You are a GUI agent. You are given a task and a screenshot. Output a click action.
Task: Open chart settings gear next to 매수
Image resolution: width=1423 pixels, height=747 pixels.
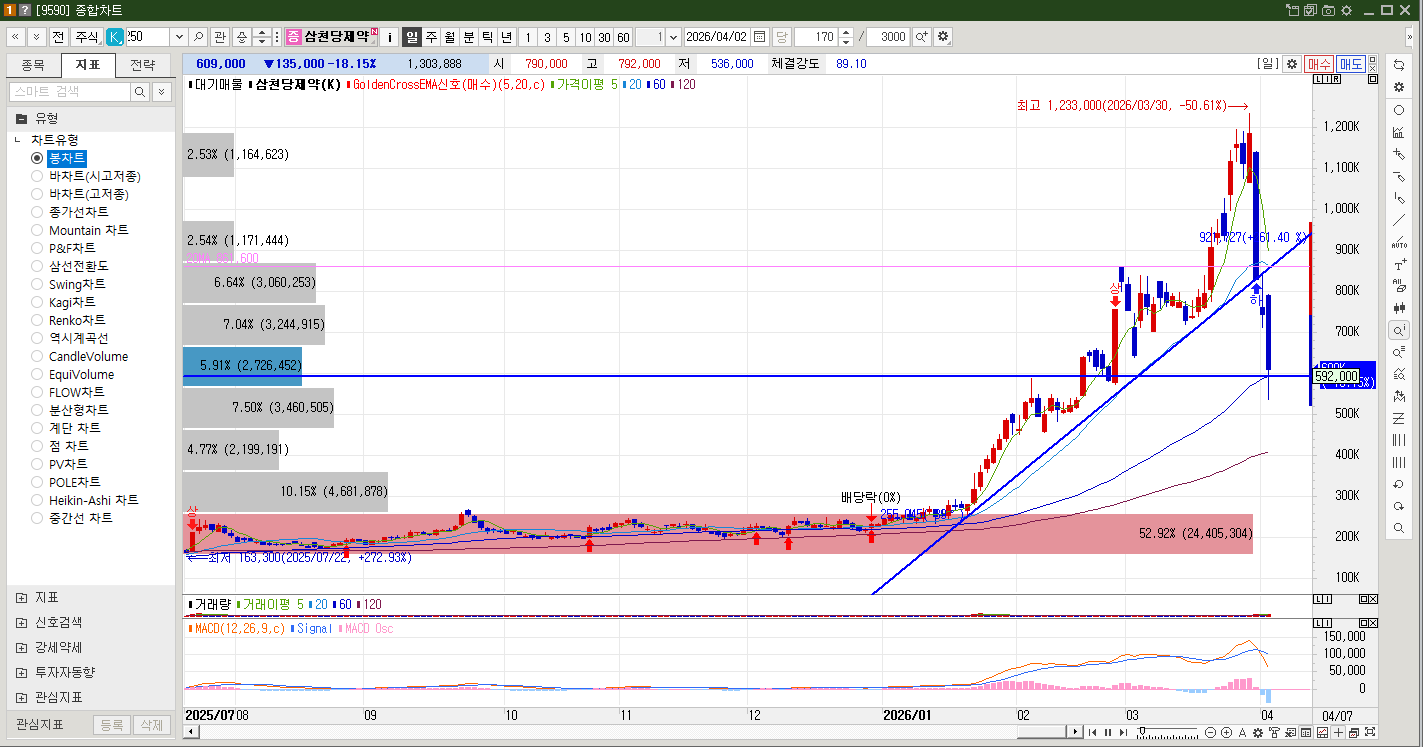[x=1292, y=64]
